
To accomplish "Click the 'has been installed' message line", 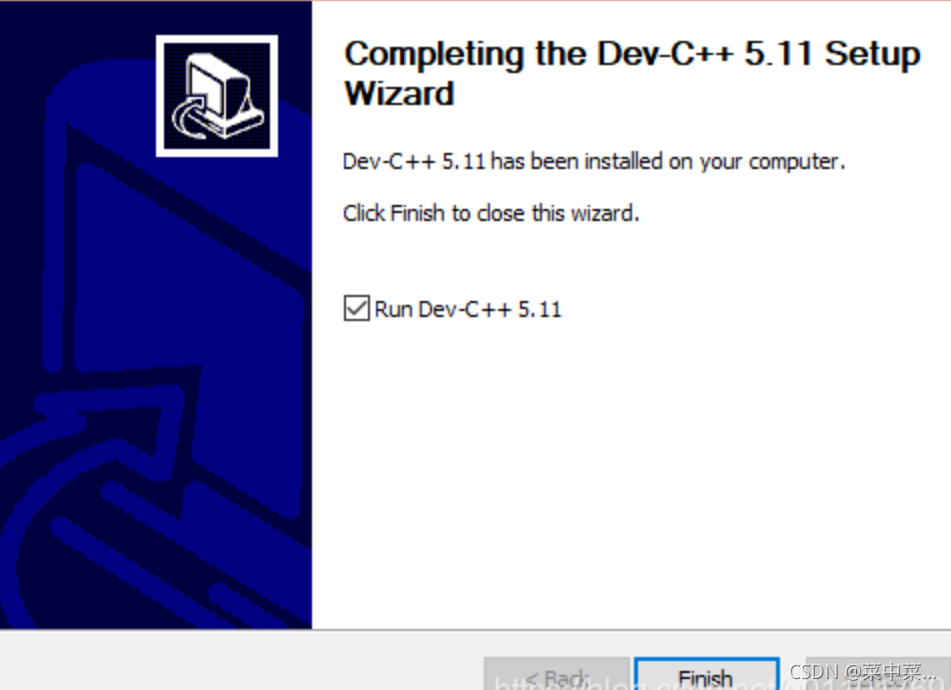I will (594, 162).
